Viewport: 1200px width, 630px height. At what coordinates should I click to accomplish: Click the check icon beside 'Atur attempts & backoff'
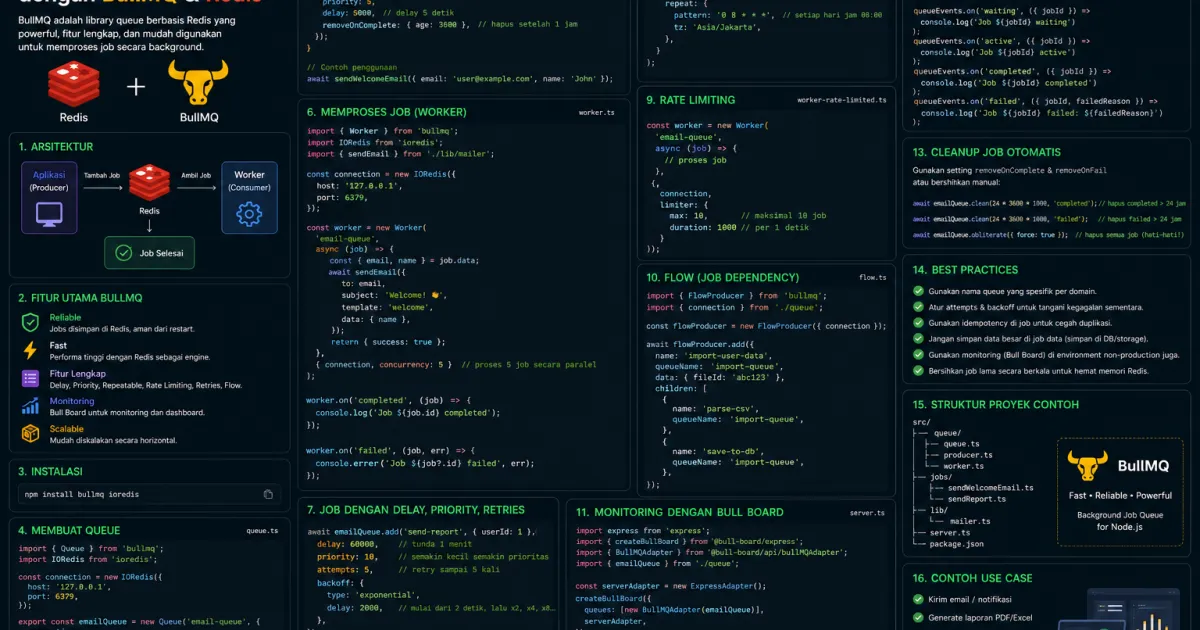coord(919,307)
